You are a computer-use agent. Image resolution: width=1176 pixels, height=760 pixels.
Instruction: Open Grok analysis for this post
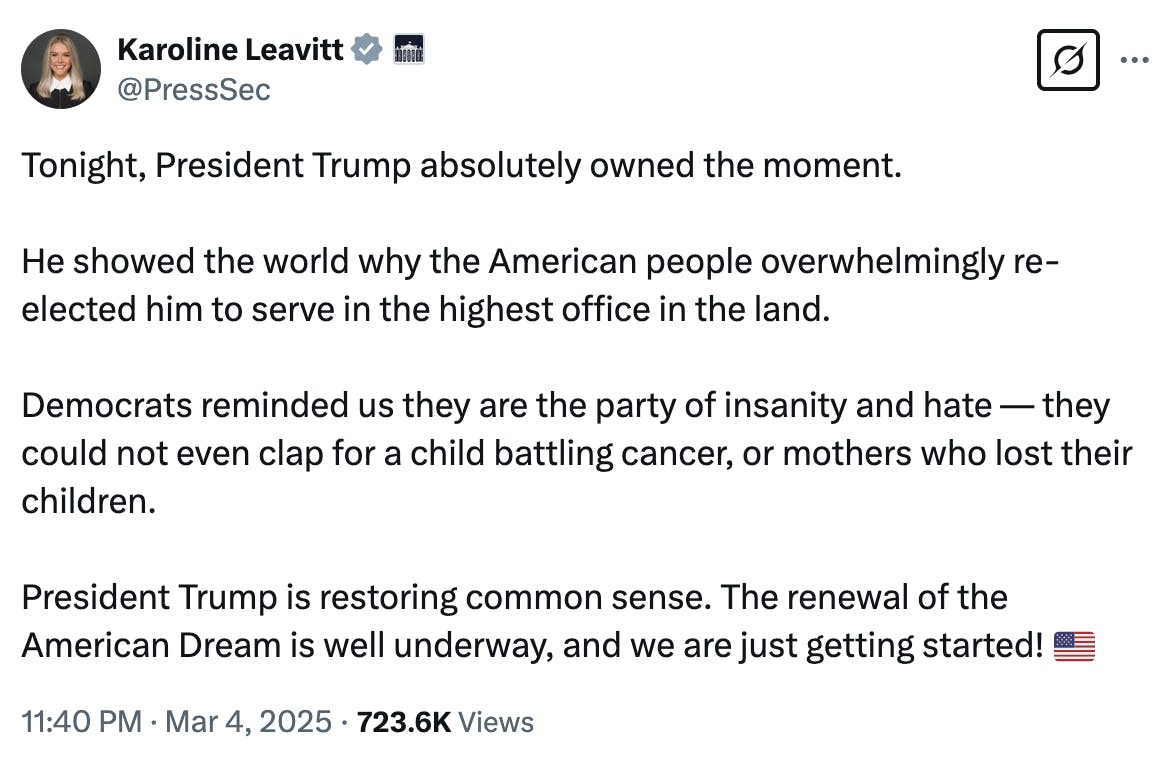click(1067, 60)
